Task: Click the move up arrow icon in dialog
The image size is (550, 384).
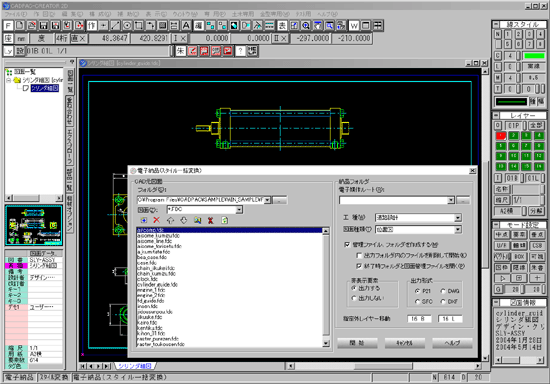Action: point(170,220)
